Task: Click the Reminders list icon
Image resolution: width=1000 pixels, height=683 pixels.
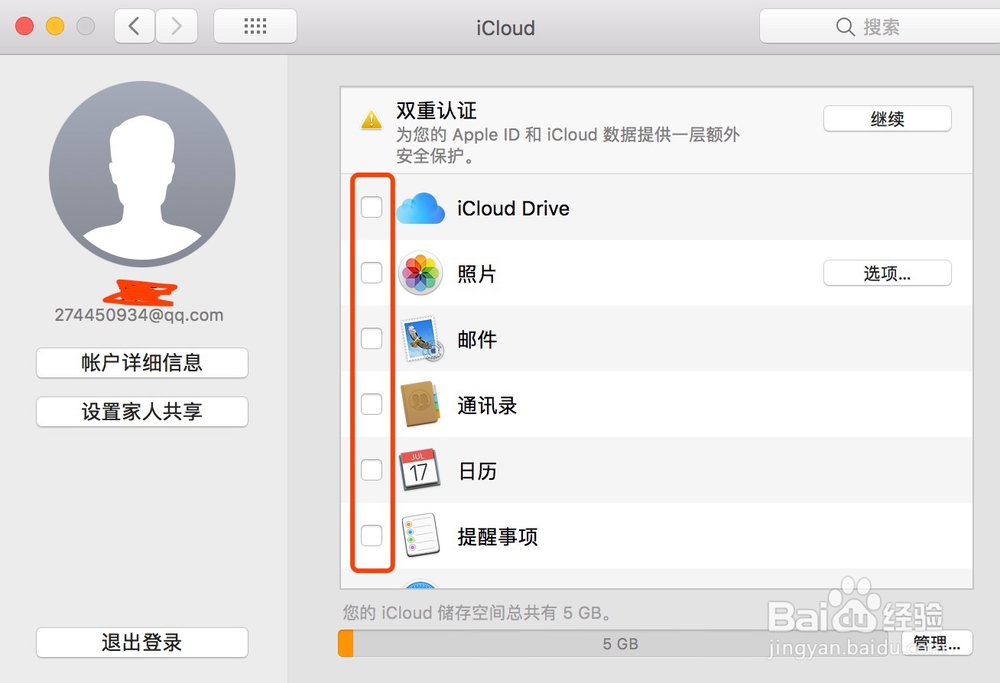Action: 421,535
